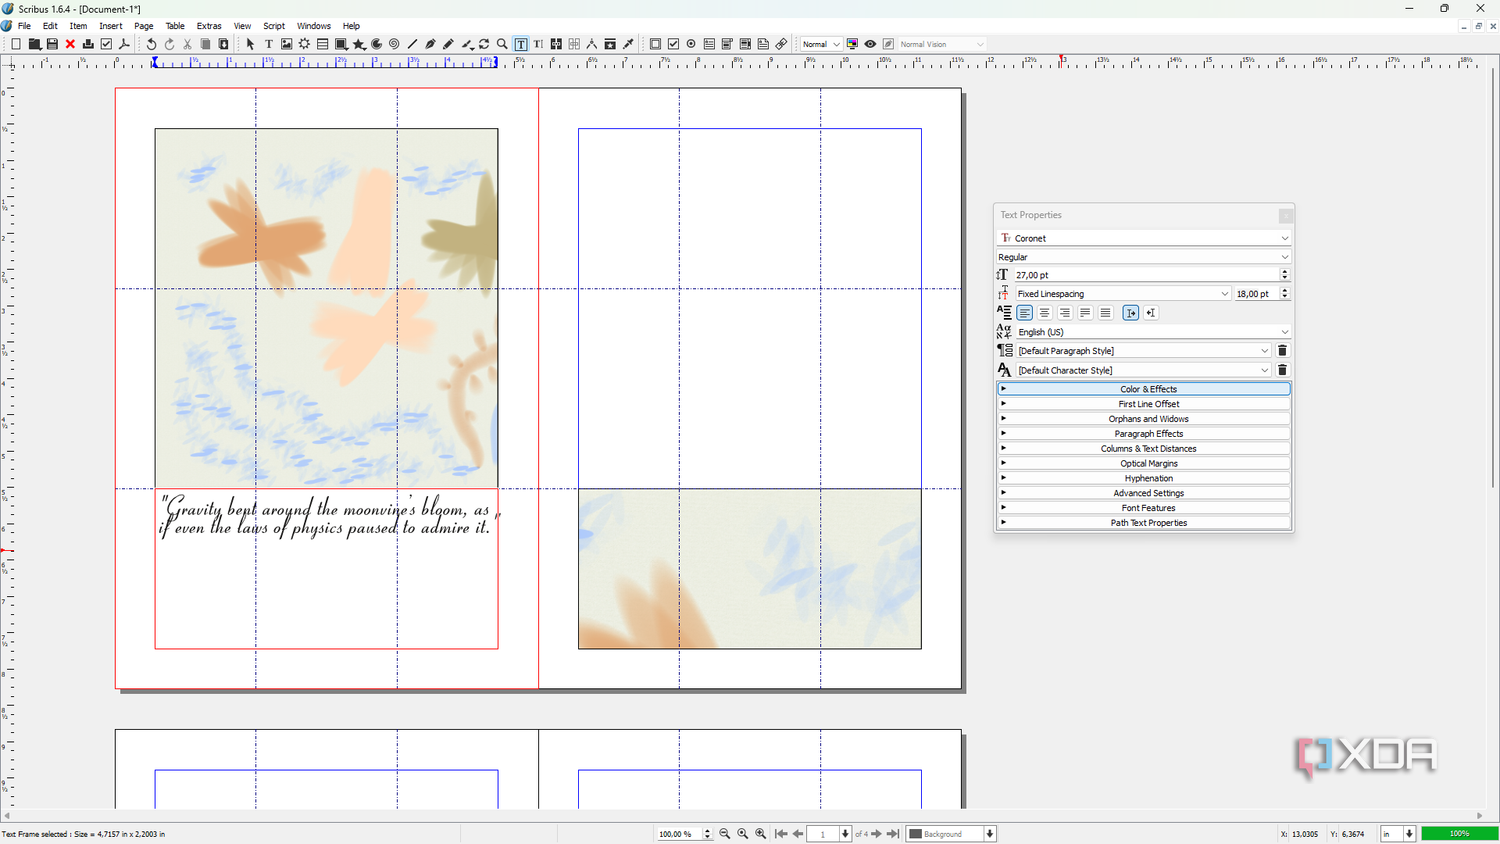
Task: Save the document with floppy icon
Action: tap(52, 44)
